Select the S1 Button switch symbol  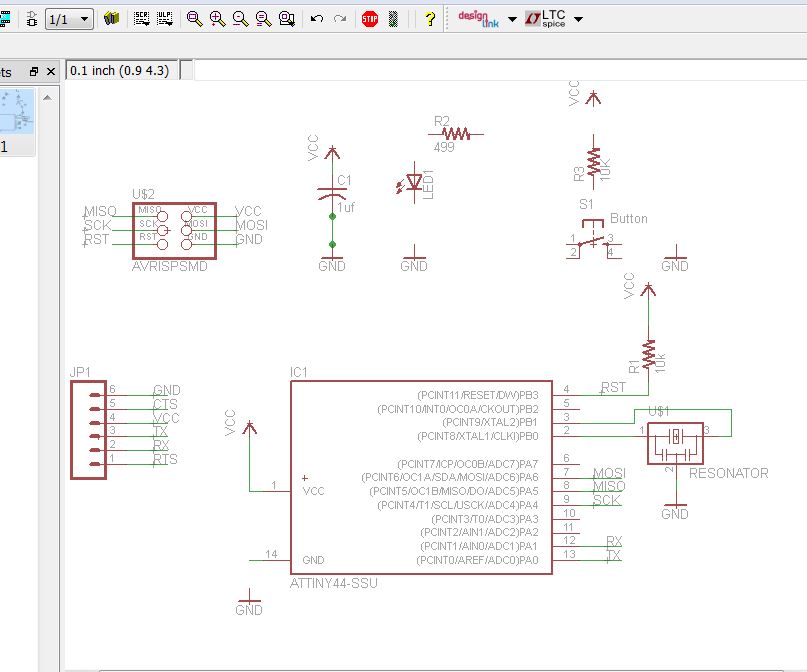(x=593, y=240)
